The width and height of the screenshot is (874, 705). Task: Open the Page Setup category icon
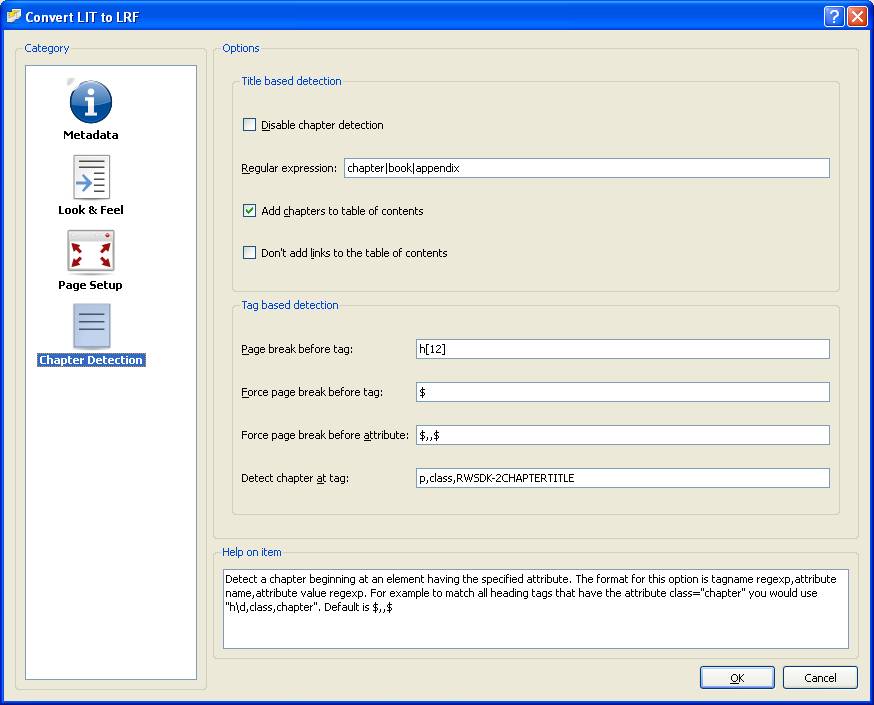click(x=90, y=252)
